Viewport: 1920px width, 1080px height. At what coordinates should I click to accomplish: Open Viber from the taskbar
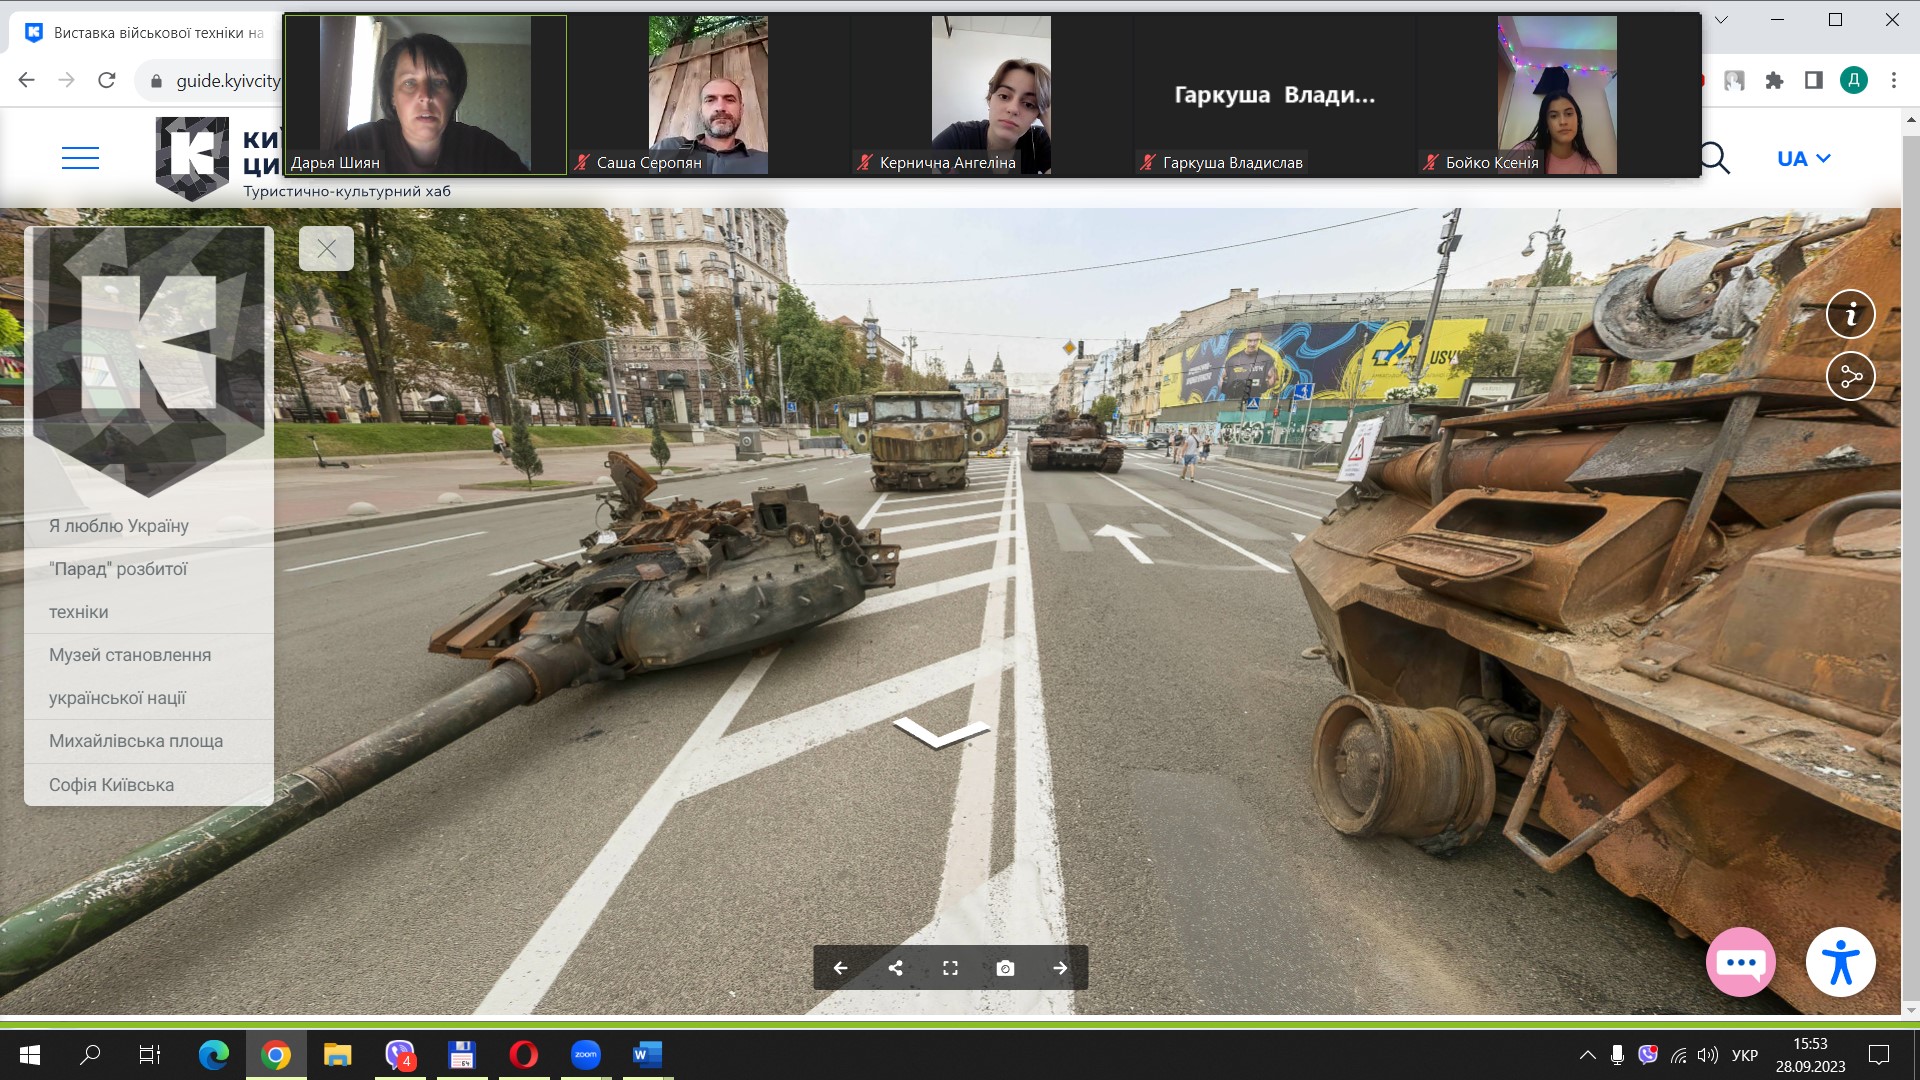(x=399, y=1054)
